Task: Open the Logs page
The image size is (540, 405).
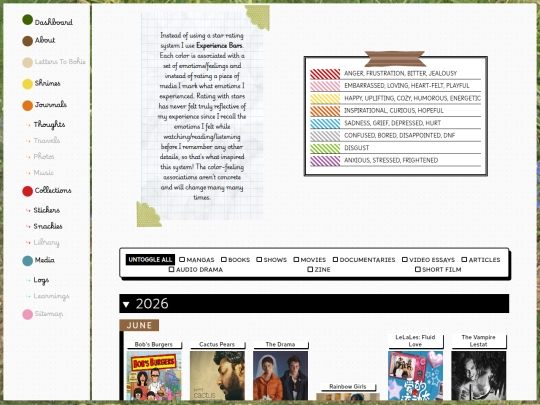Action: [x=41, y=280]
